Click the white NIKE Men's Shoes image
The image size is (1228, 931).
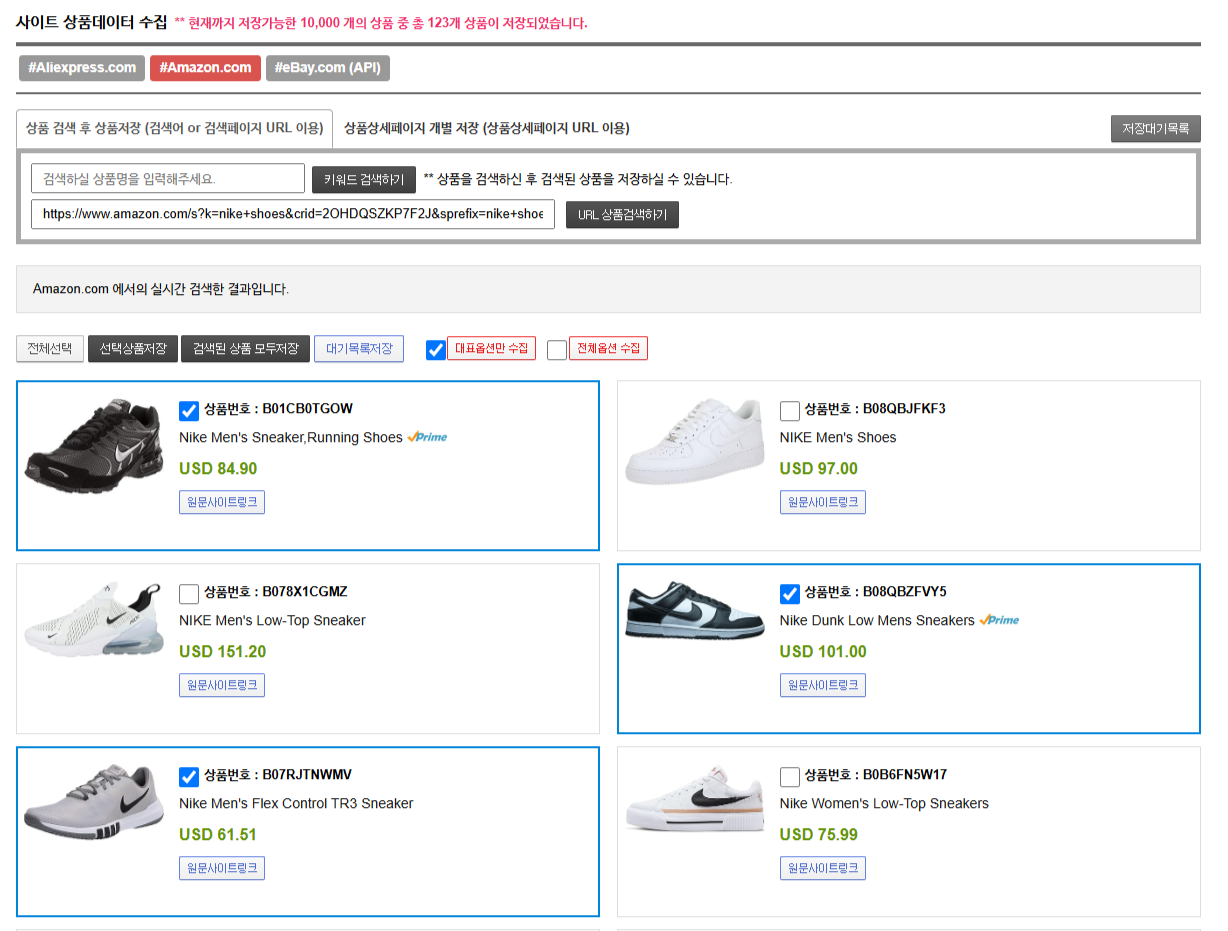tap(693, 441)
